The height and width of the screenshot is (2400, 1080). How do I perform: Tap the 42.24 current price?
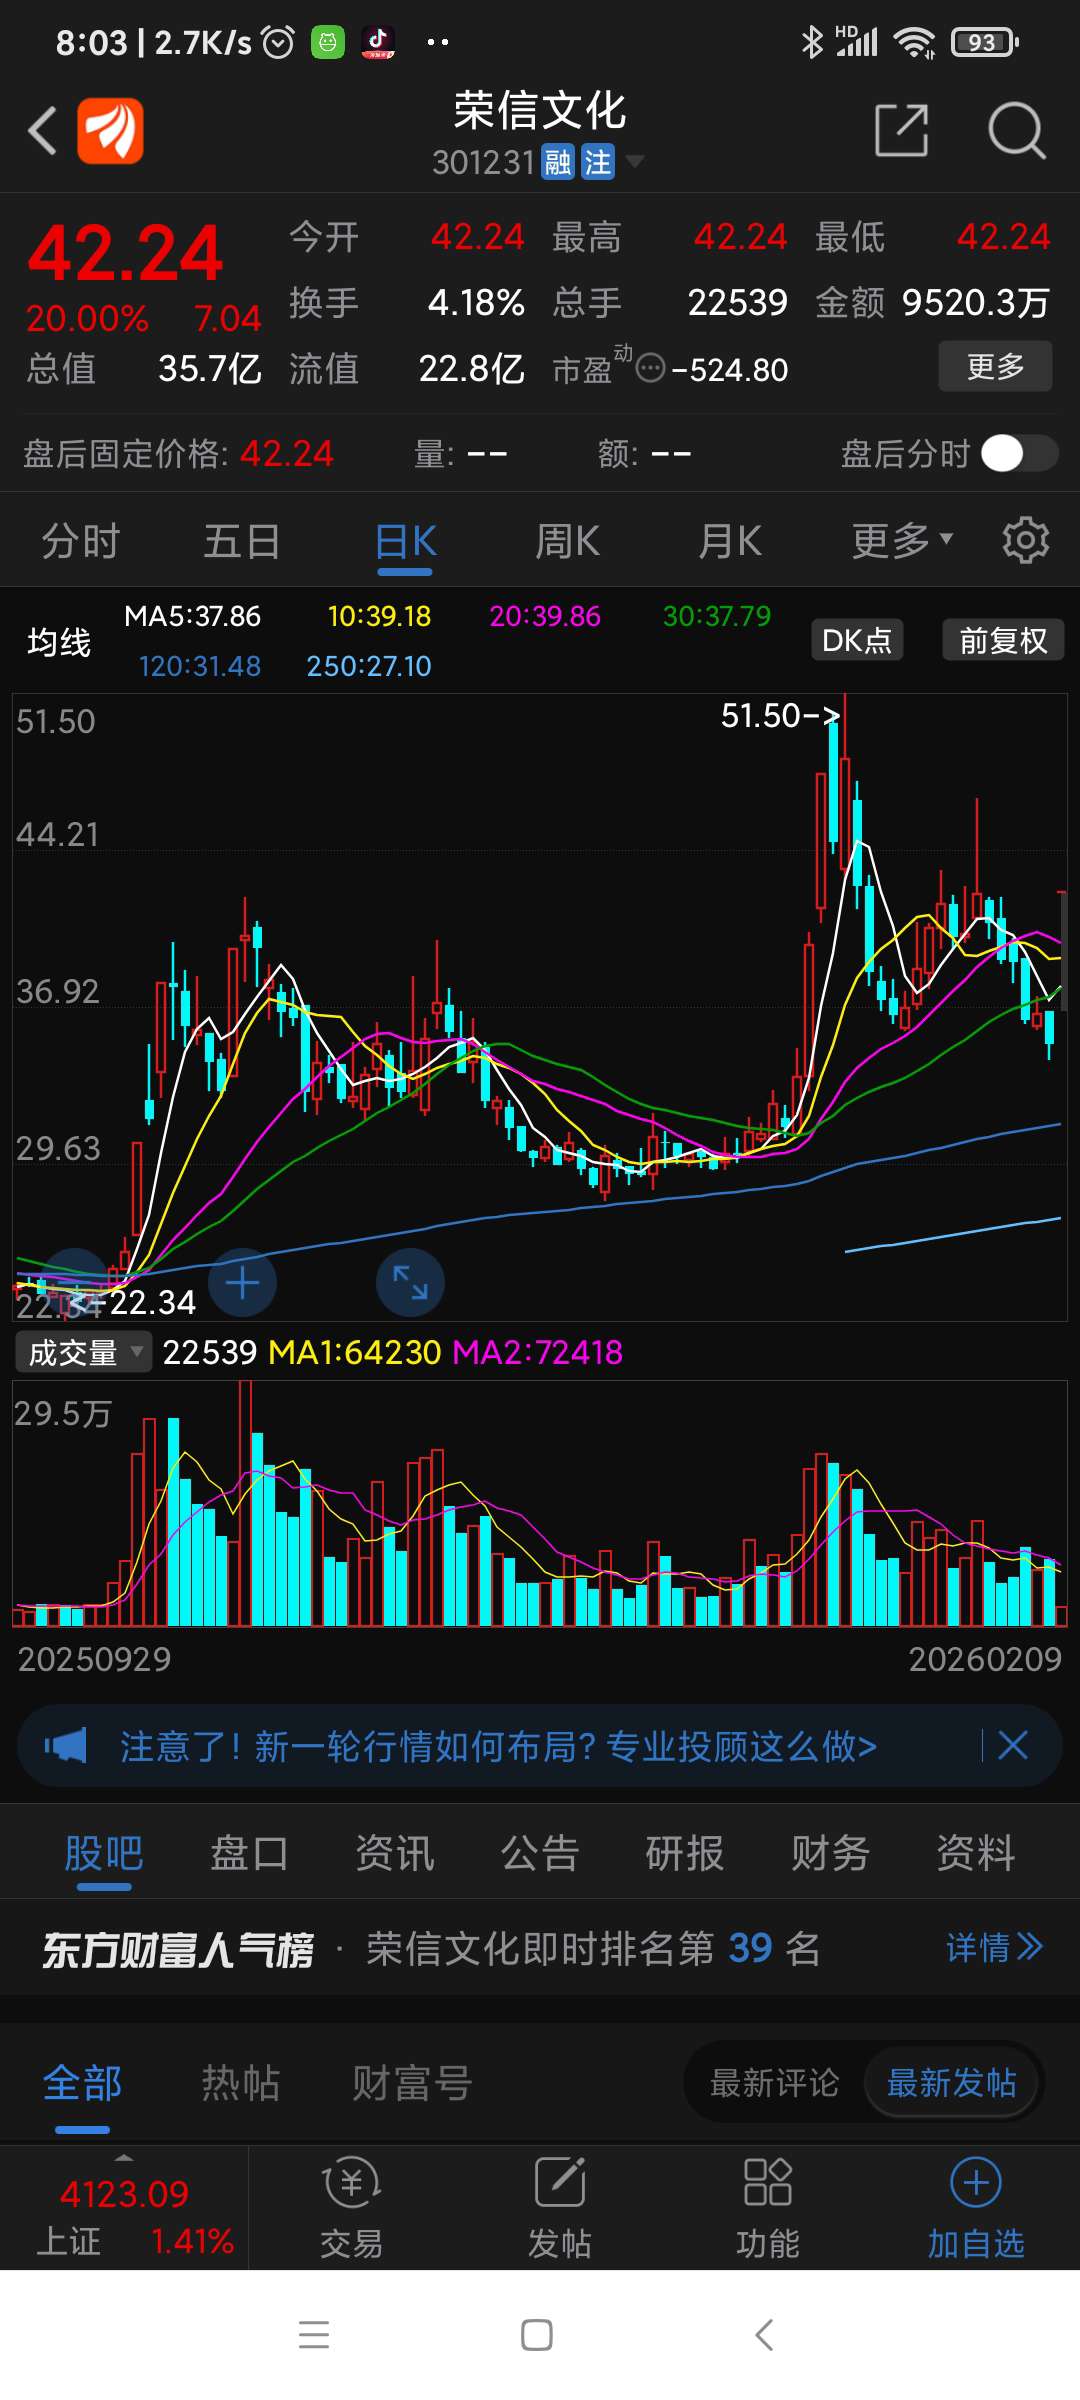click(x=125, y=253)
